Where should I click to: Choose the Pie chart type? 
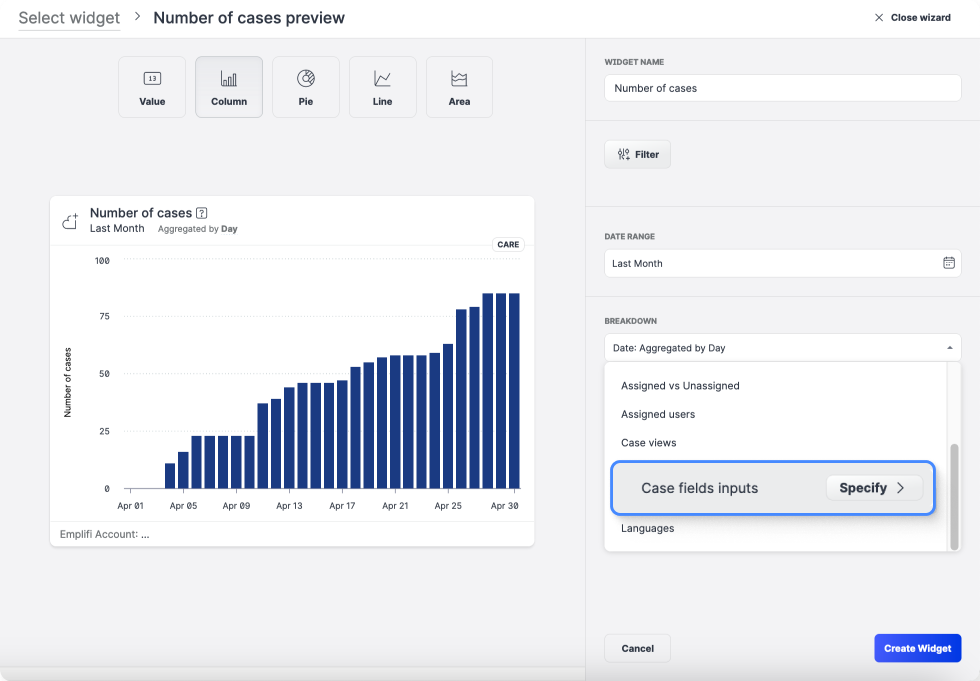306,87
